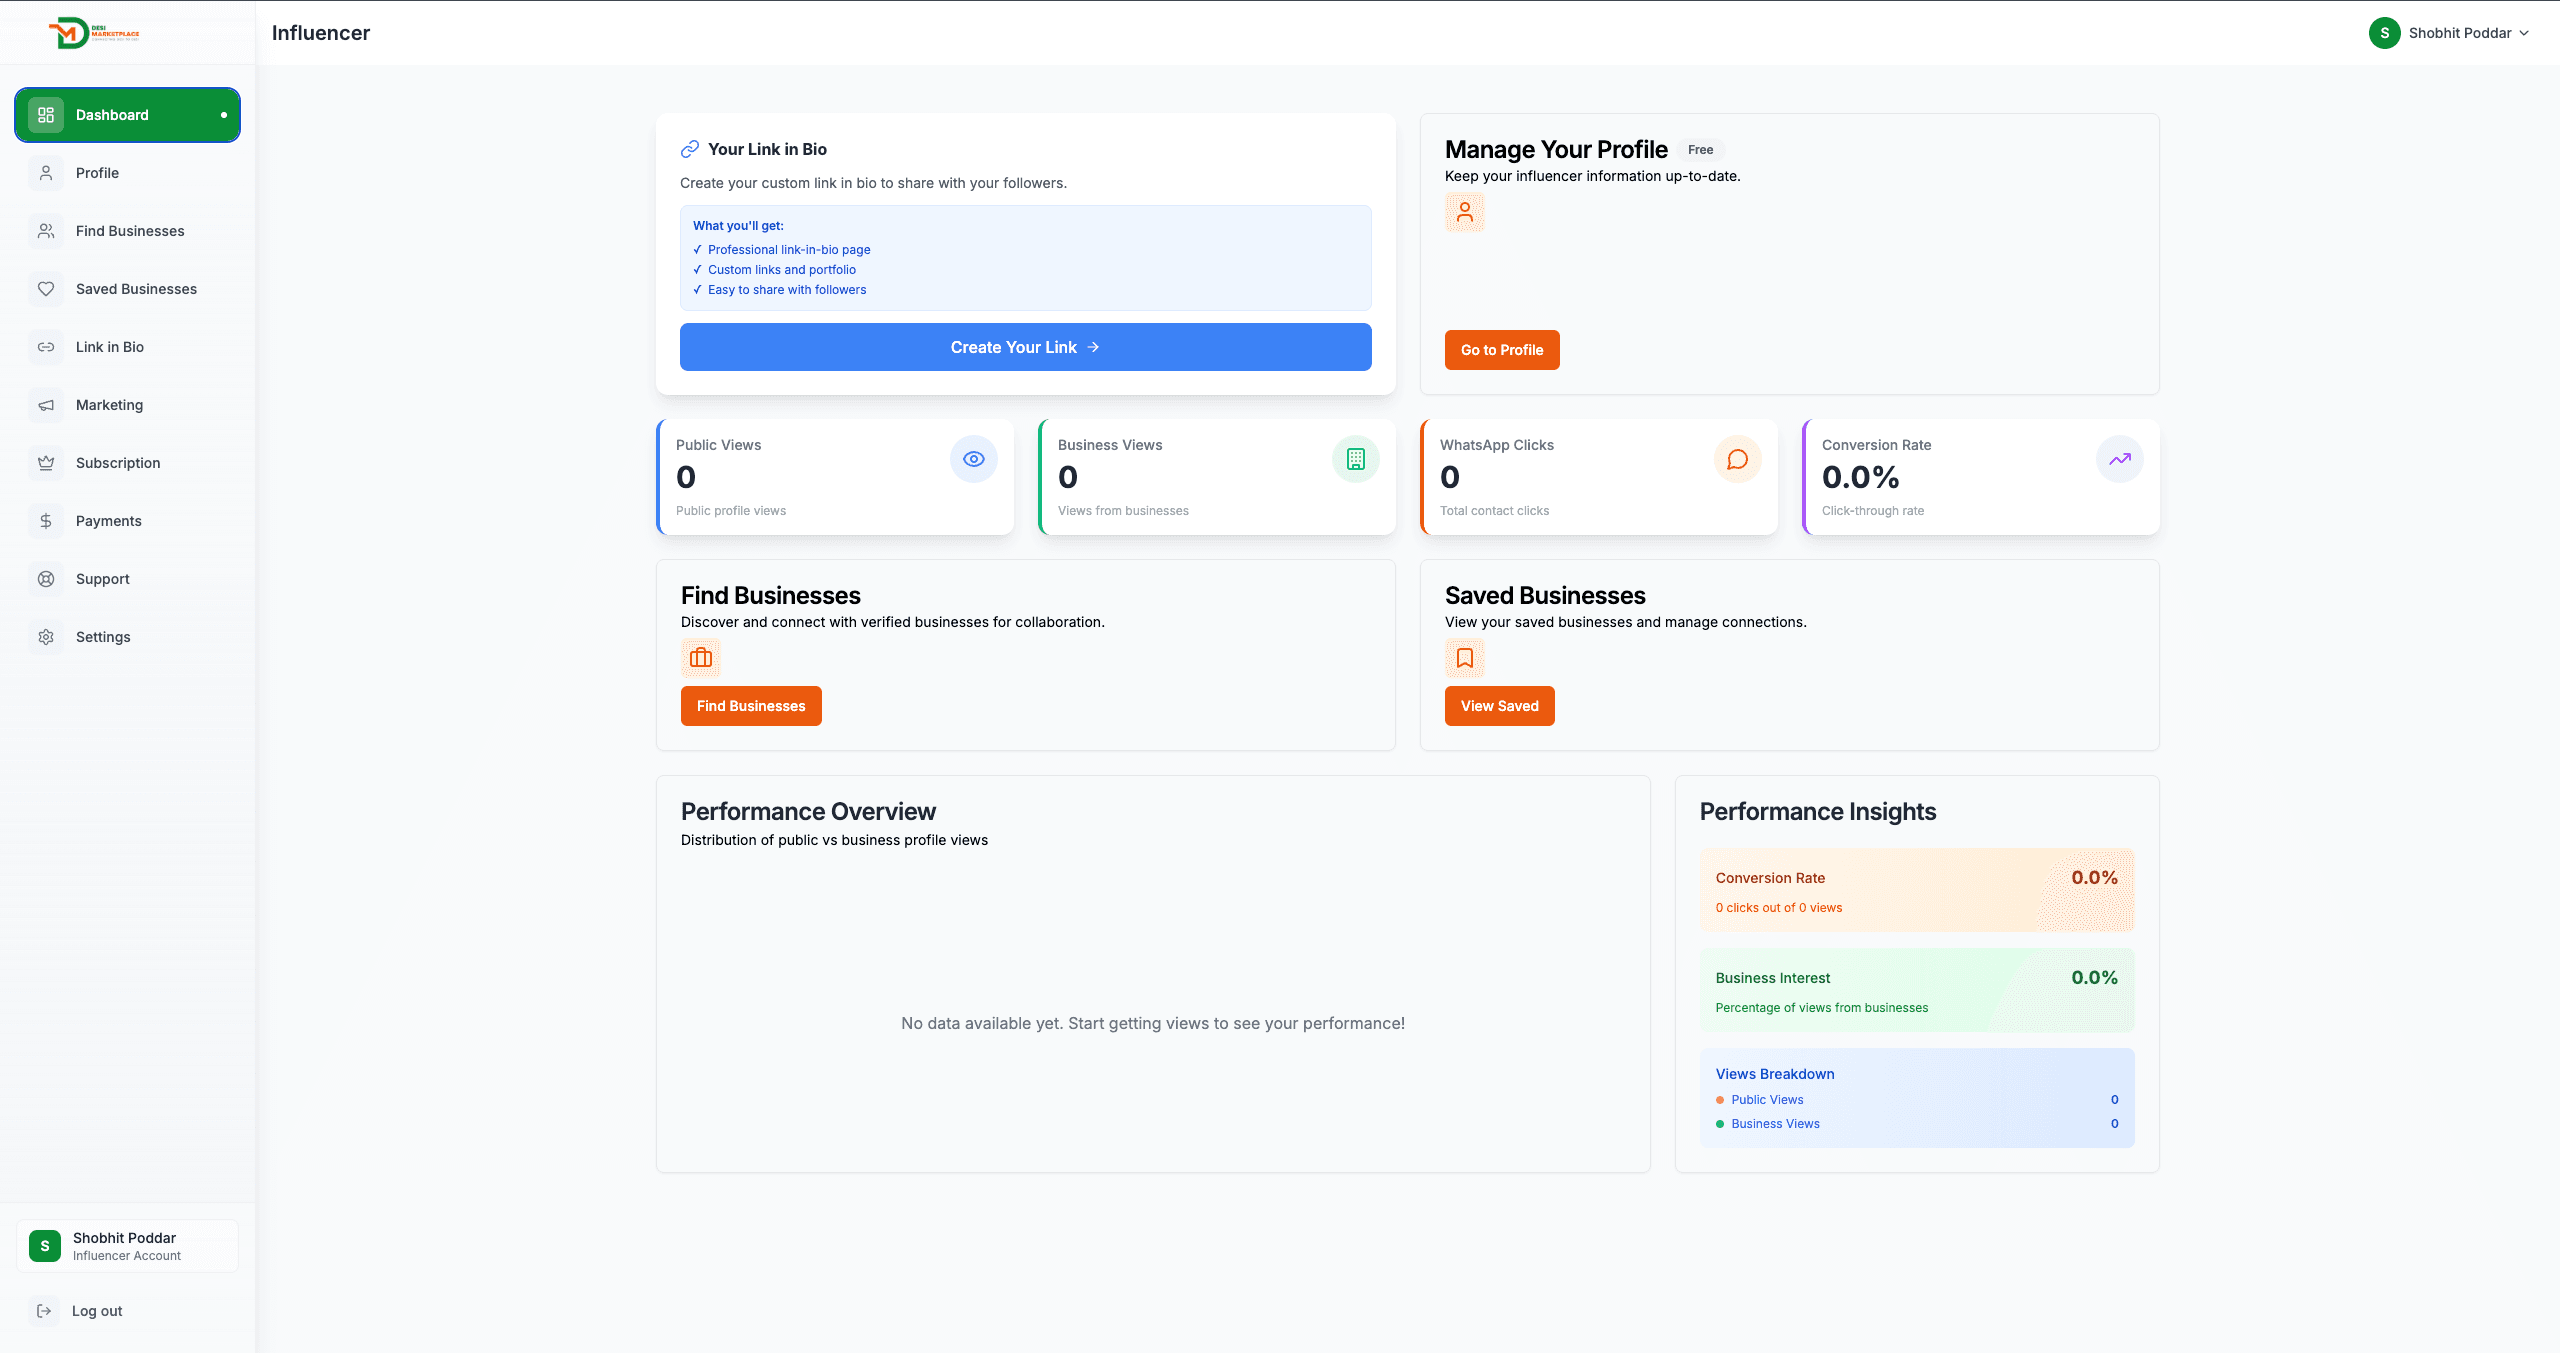Viewport: 2560px width, 1353px height.
Task: Open Subscription sidebar item
Action: (x=128, y=463)
